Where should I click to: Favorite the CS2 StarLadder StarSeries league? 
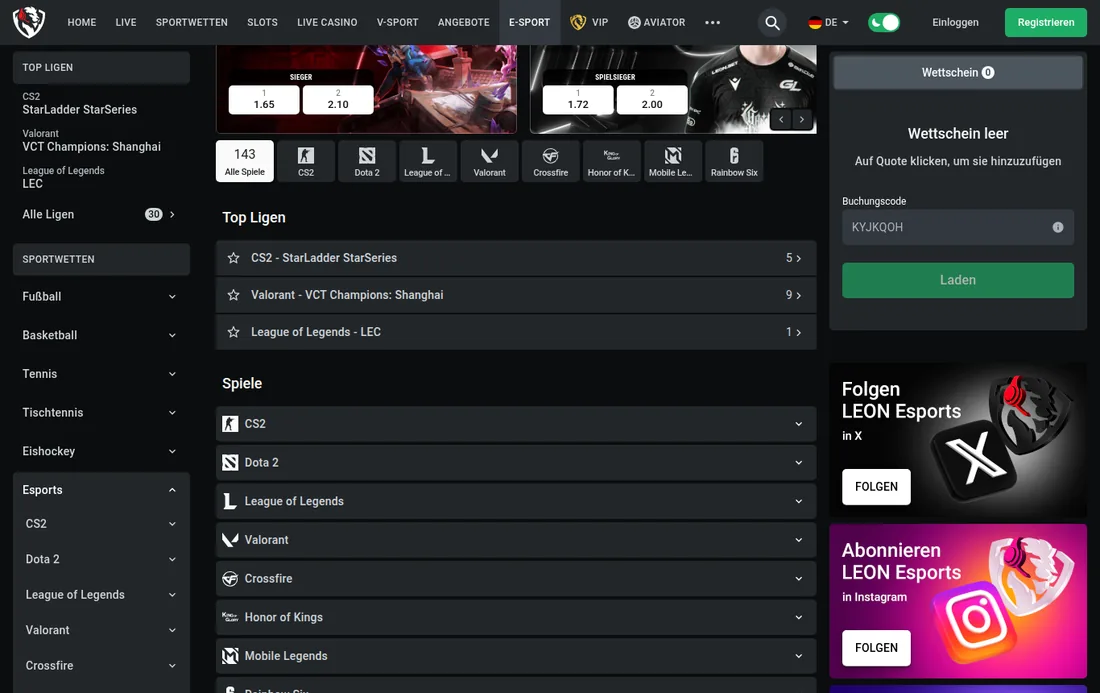234,258
